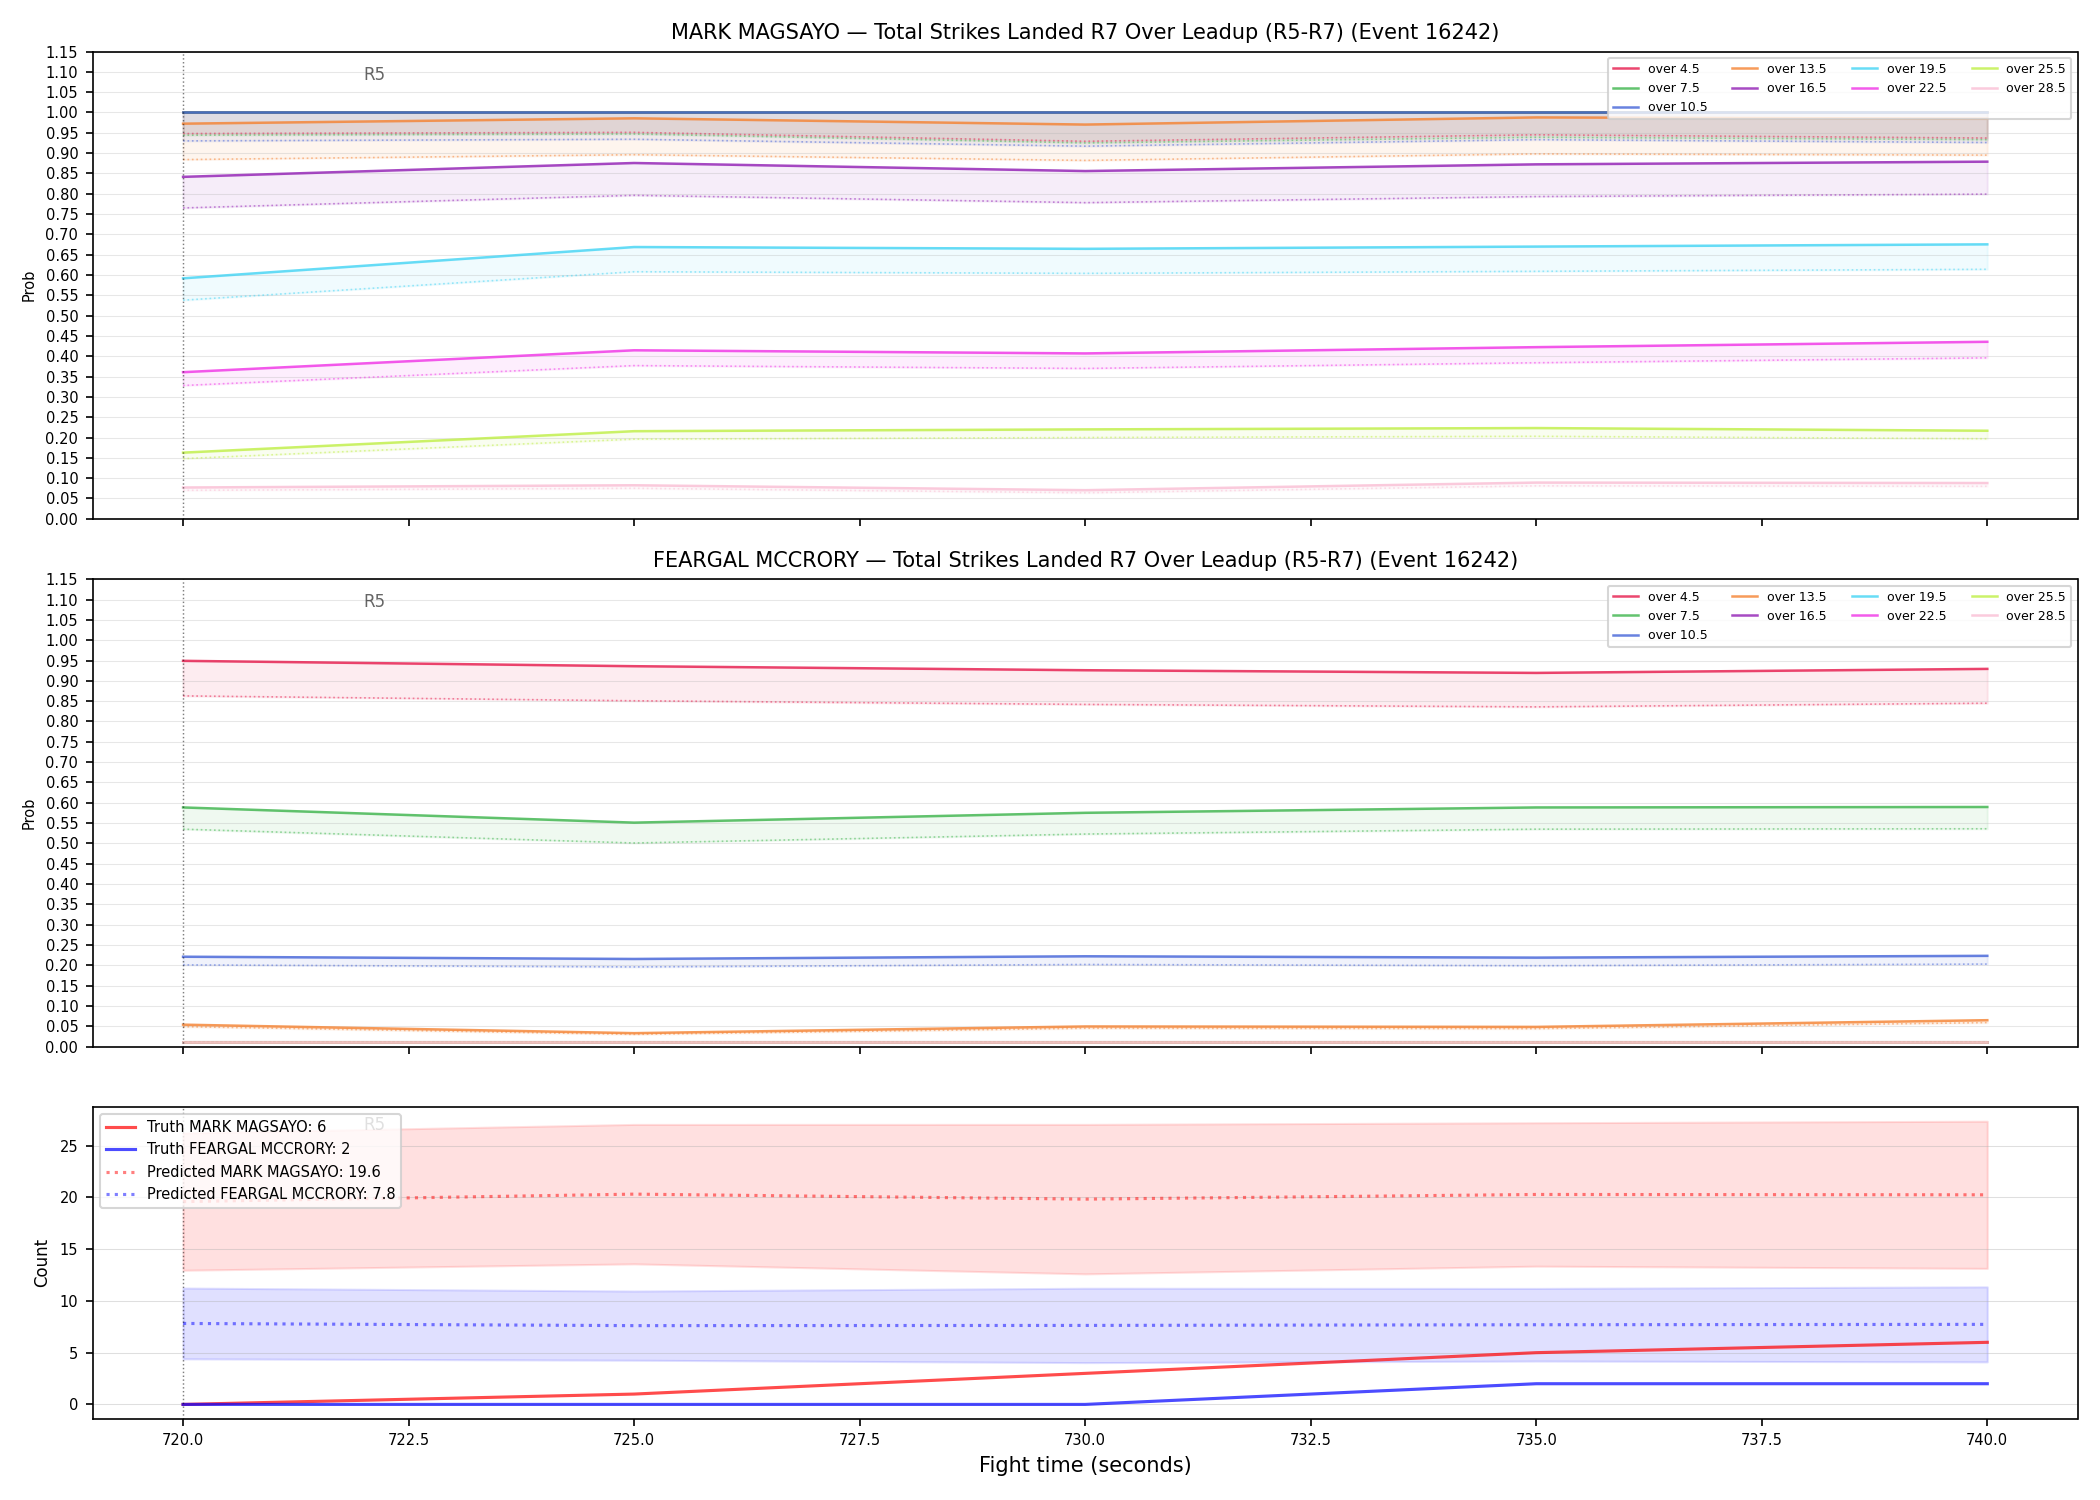The height and width of the screenshot is (1500, 2100).
Task: Click the R5 round label in the McCrory chart
Action: pyautogui.click(x=374, y=601)
